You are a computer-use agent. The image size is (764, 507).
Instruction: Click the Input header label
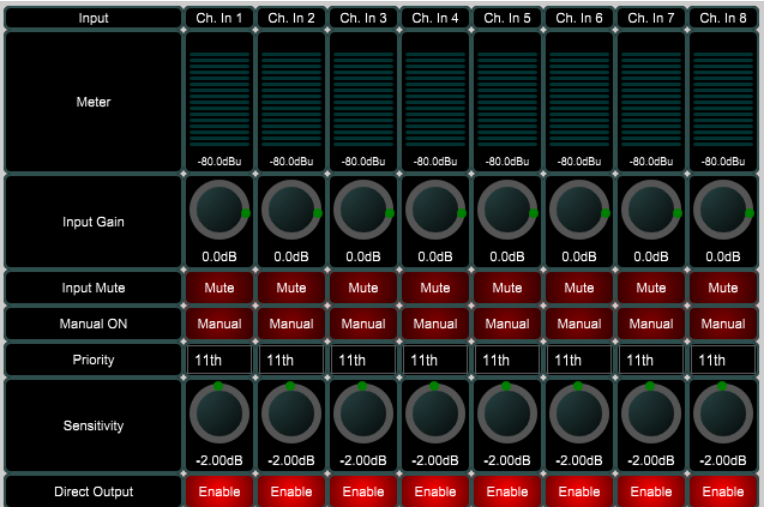(93, 18)
